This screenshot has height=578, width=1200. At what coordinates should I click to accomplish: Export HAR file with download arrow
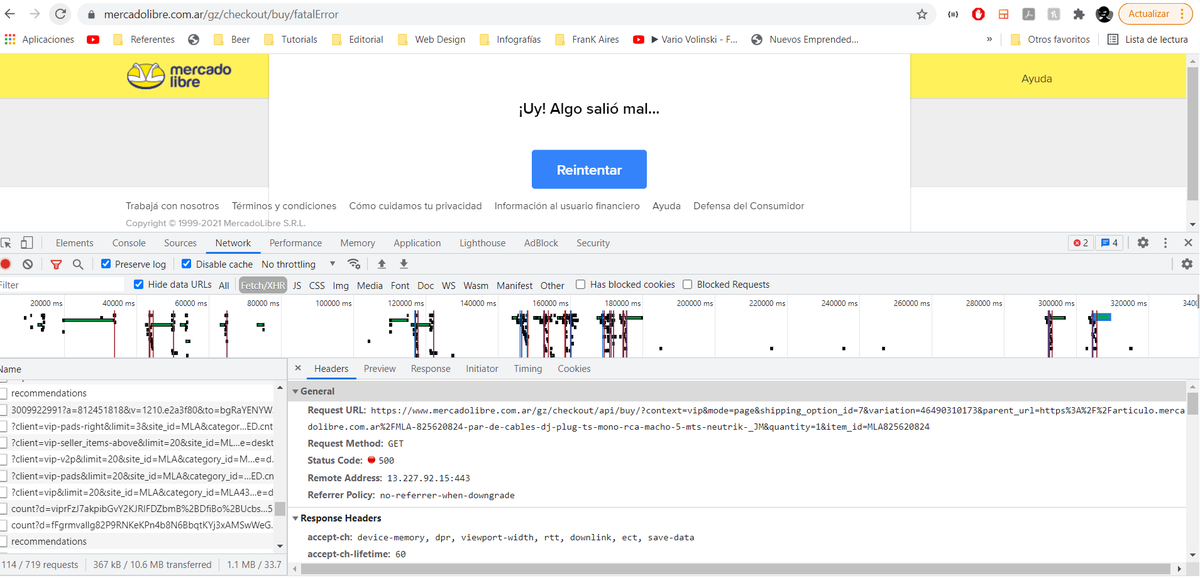click(x=404, y=264)
